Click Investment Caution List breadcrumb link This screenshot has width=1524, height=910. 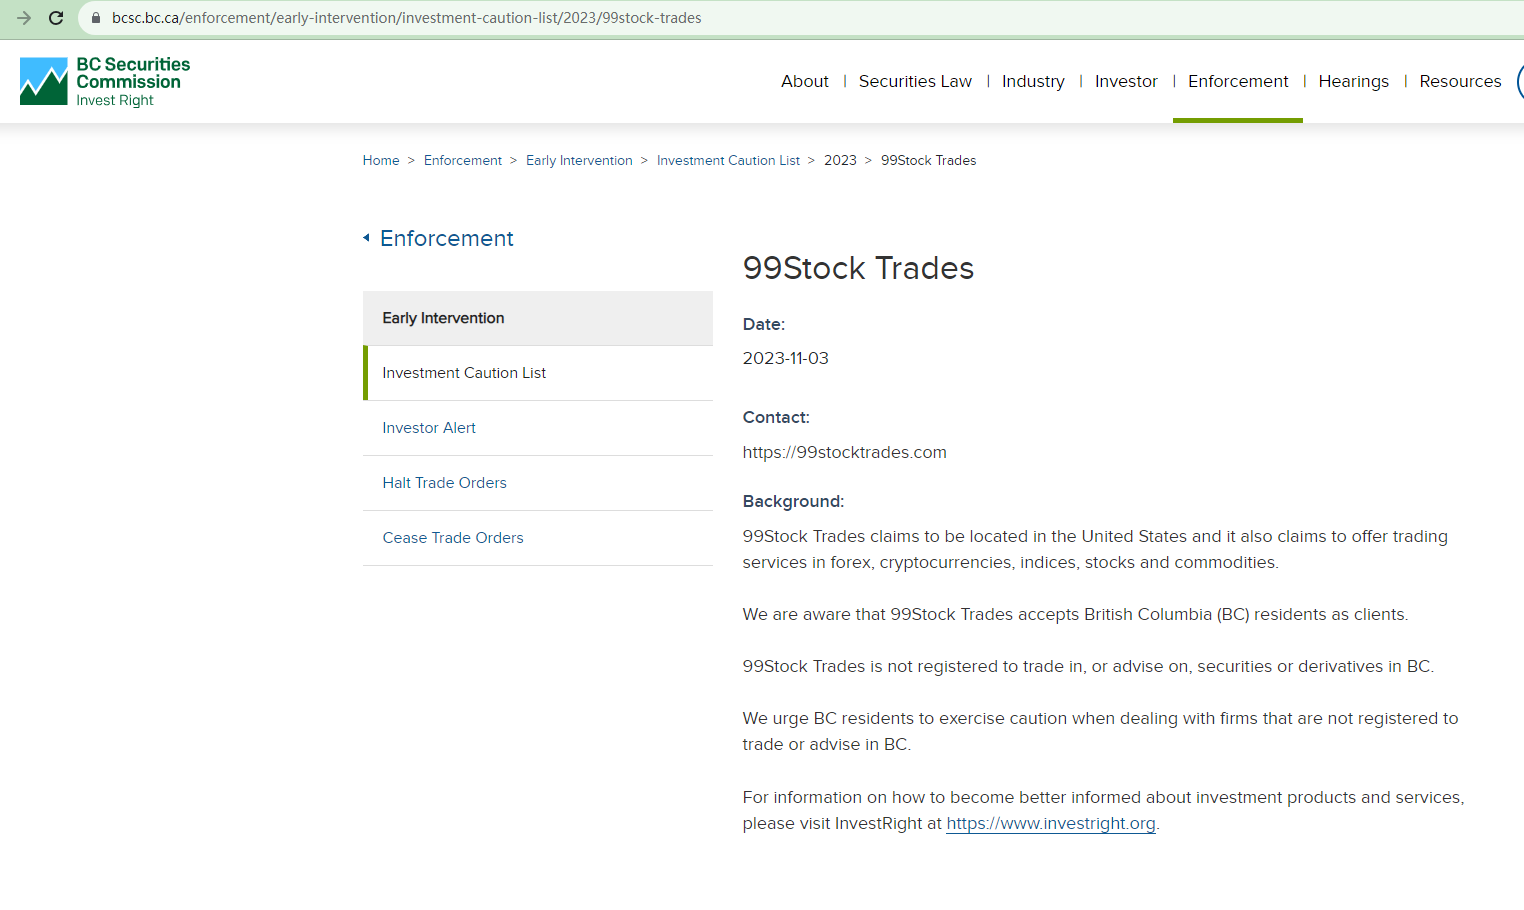point(727,160)
